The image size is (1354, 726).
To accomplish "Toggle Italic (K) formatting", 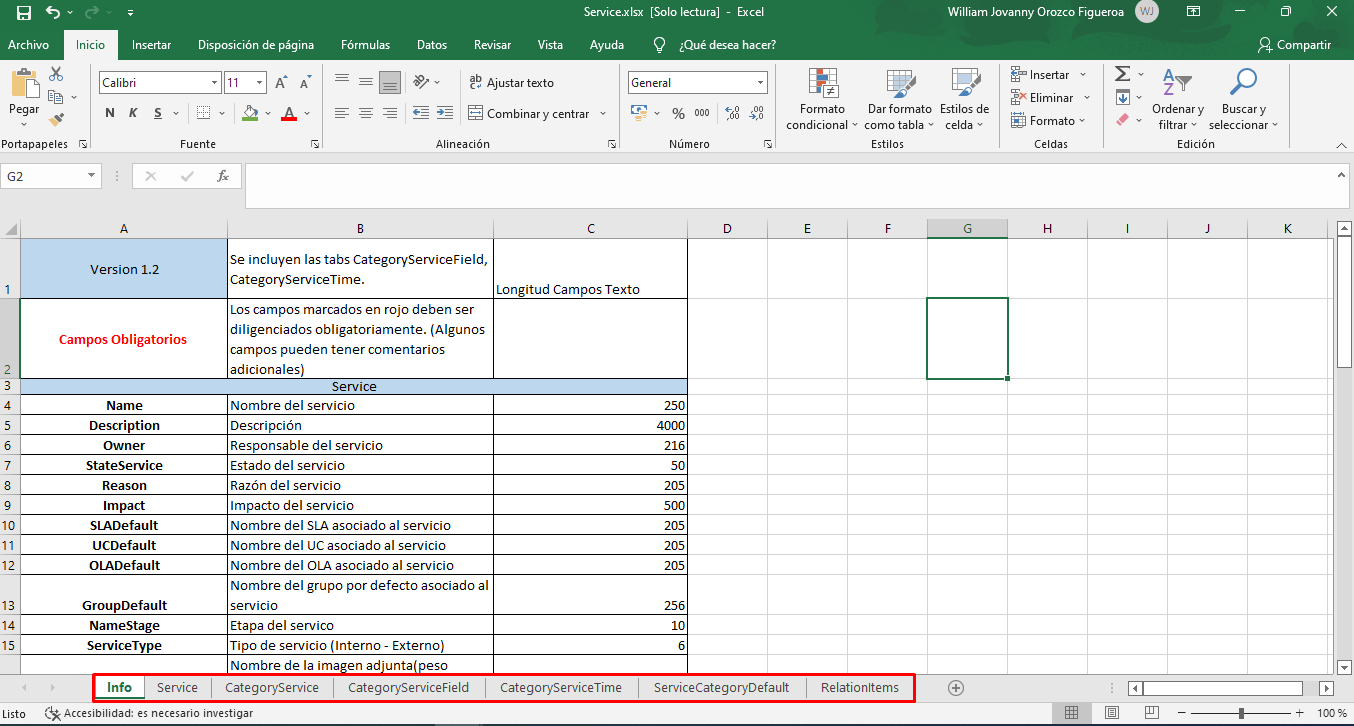I will 134,113.
